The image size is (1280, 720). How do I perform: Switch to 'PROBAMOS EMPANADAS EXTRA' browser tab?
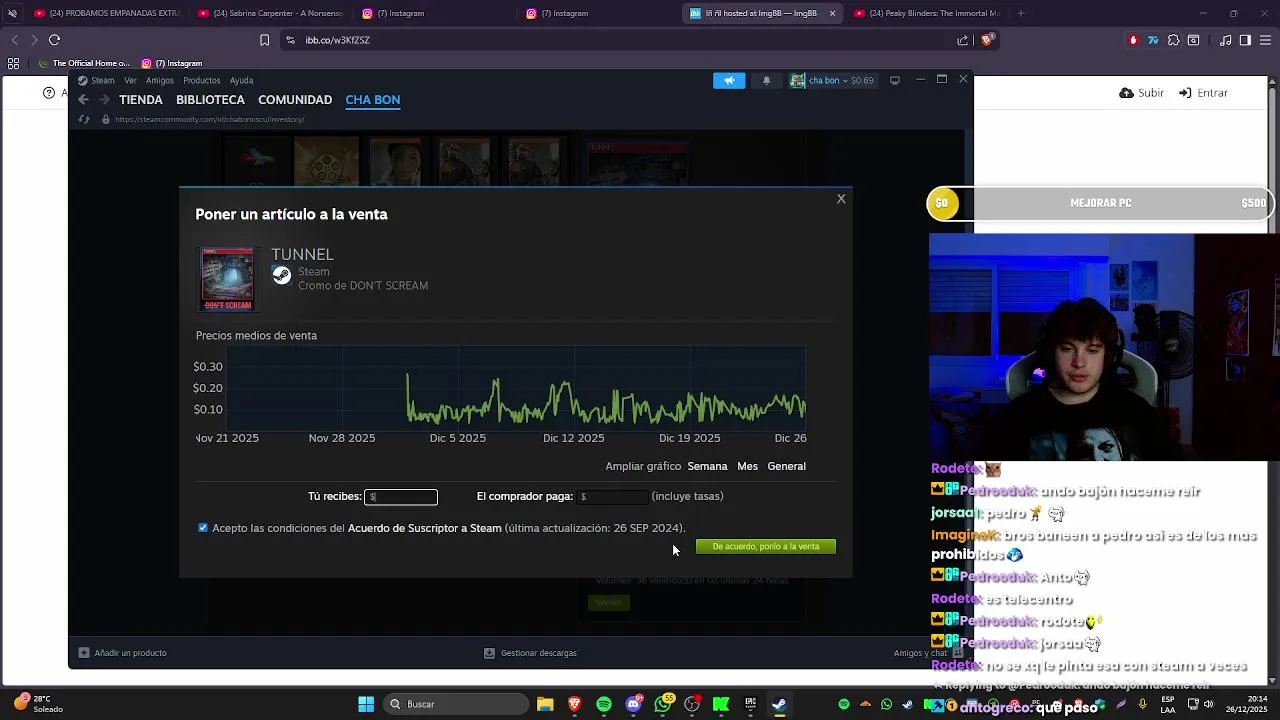point(105,13)
